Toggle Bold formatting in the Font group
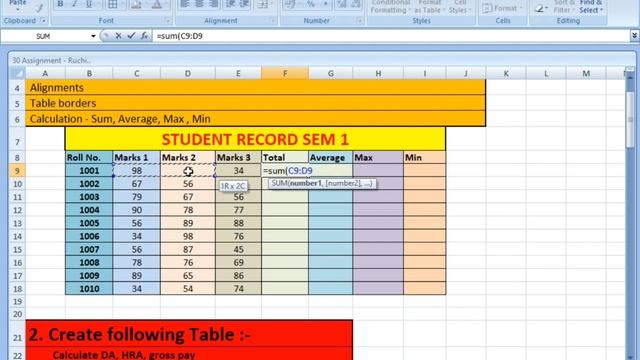The height and width of the screenshot is (360, 640). [60, 4]
